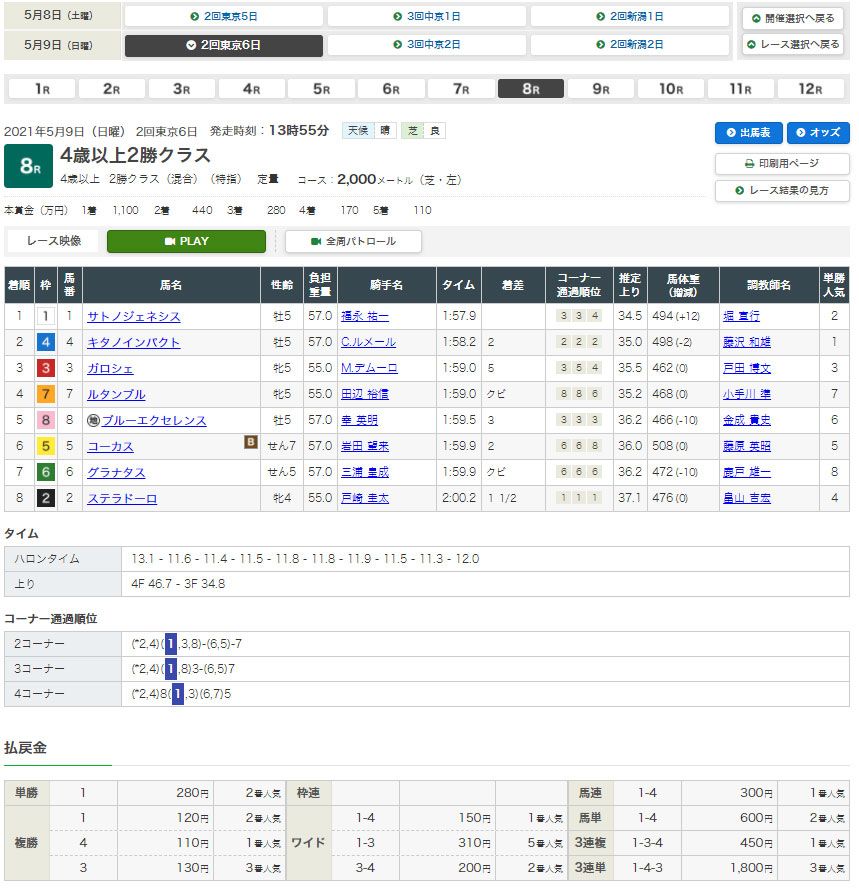Image resolution: width=859 pixels, height=889 pixels.
Task: Choose 3回中京2日 meeting
Action: [427, 45]
